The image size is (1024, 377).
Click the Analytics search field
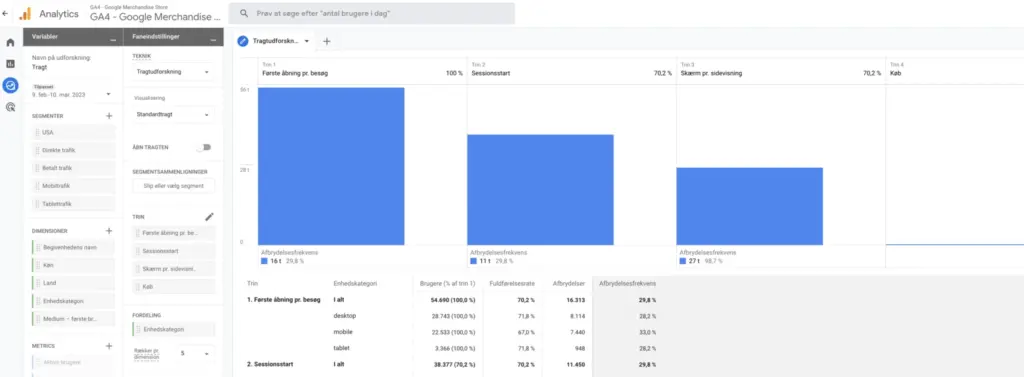tap(372, 13)
